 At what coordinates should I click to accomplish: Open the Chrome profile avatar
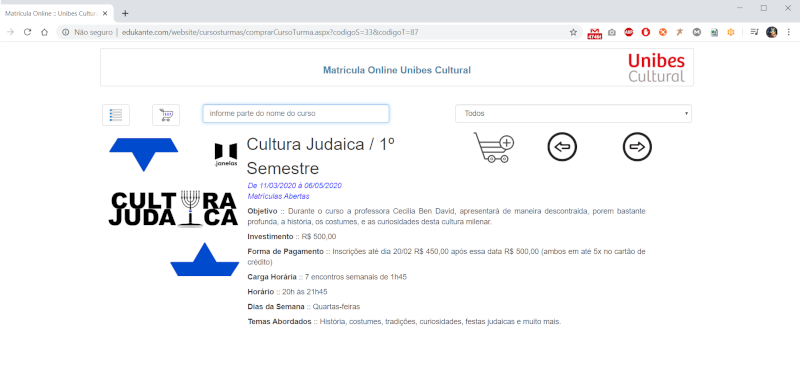click(771, 32)
